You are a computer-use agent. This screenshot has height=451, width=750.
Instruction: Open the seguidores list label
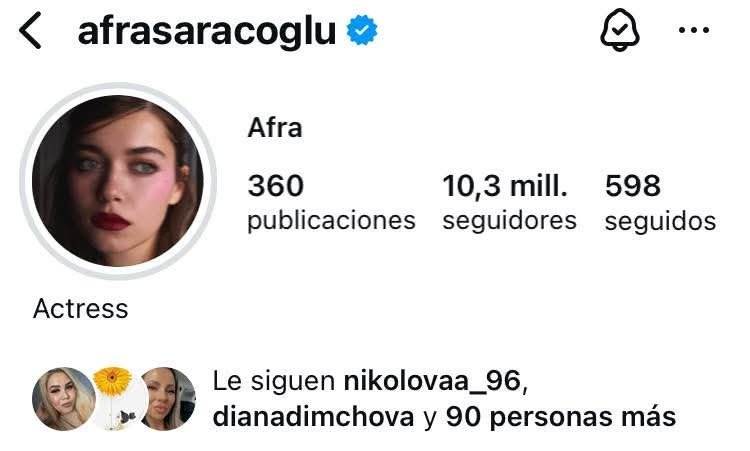point(509,221)
